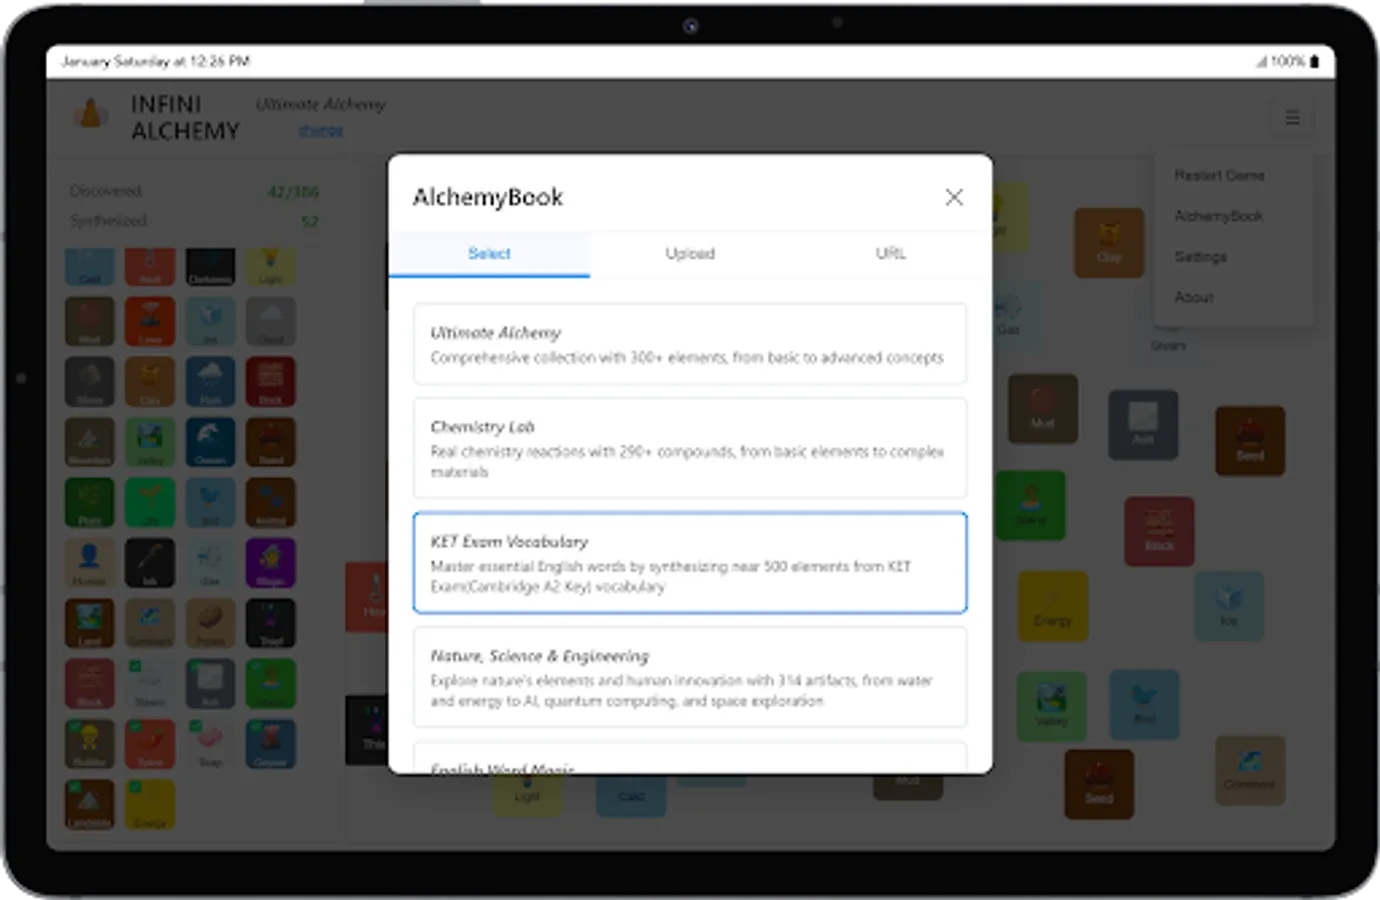The height and width of the screenshot is (900, 1380).
Task: Open the hamburger menu icon
Action: [x=1292, y=118]
